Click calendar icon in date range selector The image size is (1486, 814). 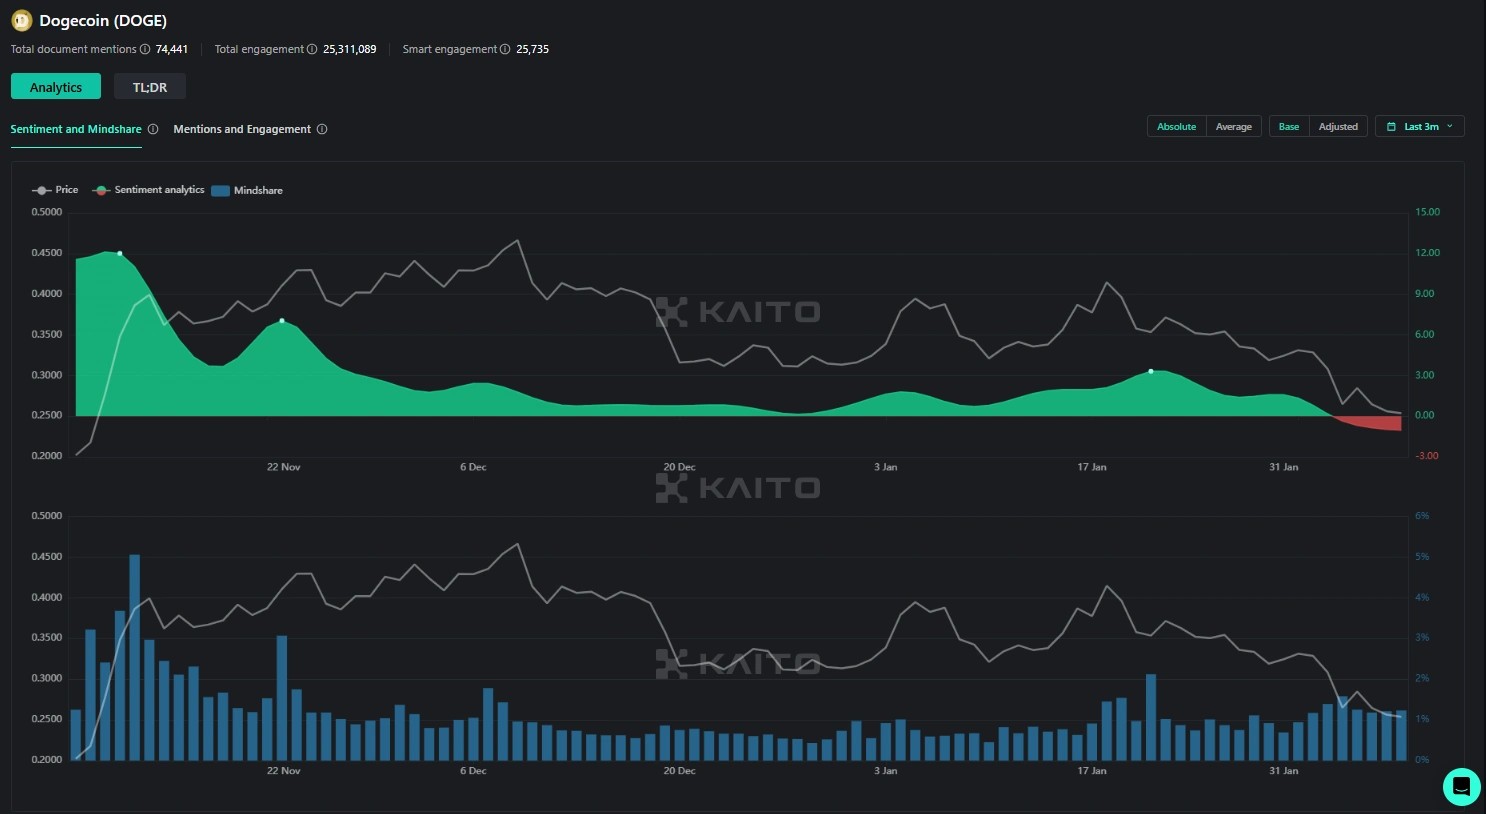(1391, 127)
